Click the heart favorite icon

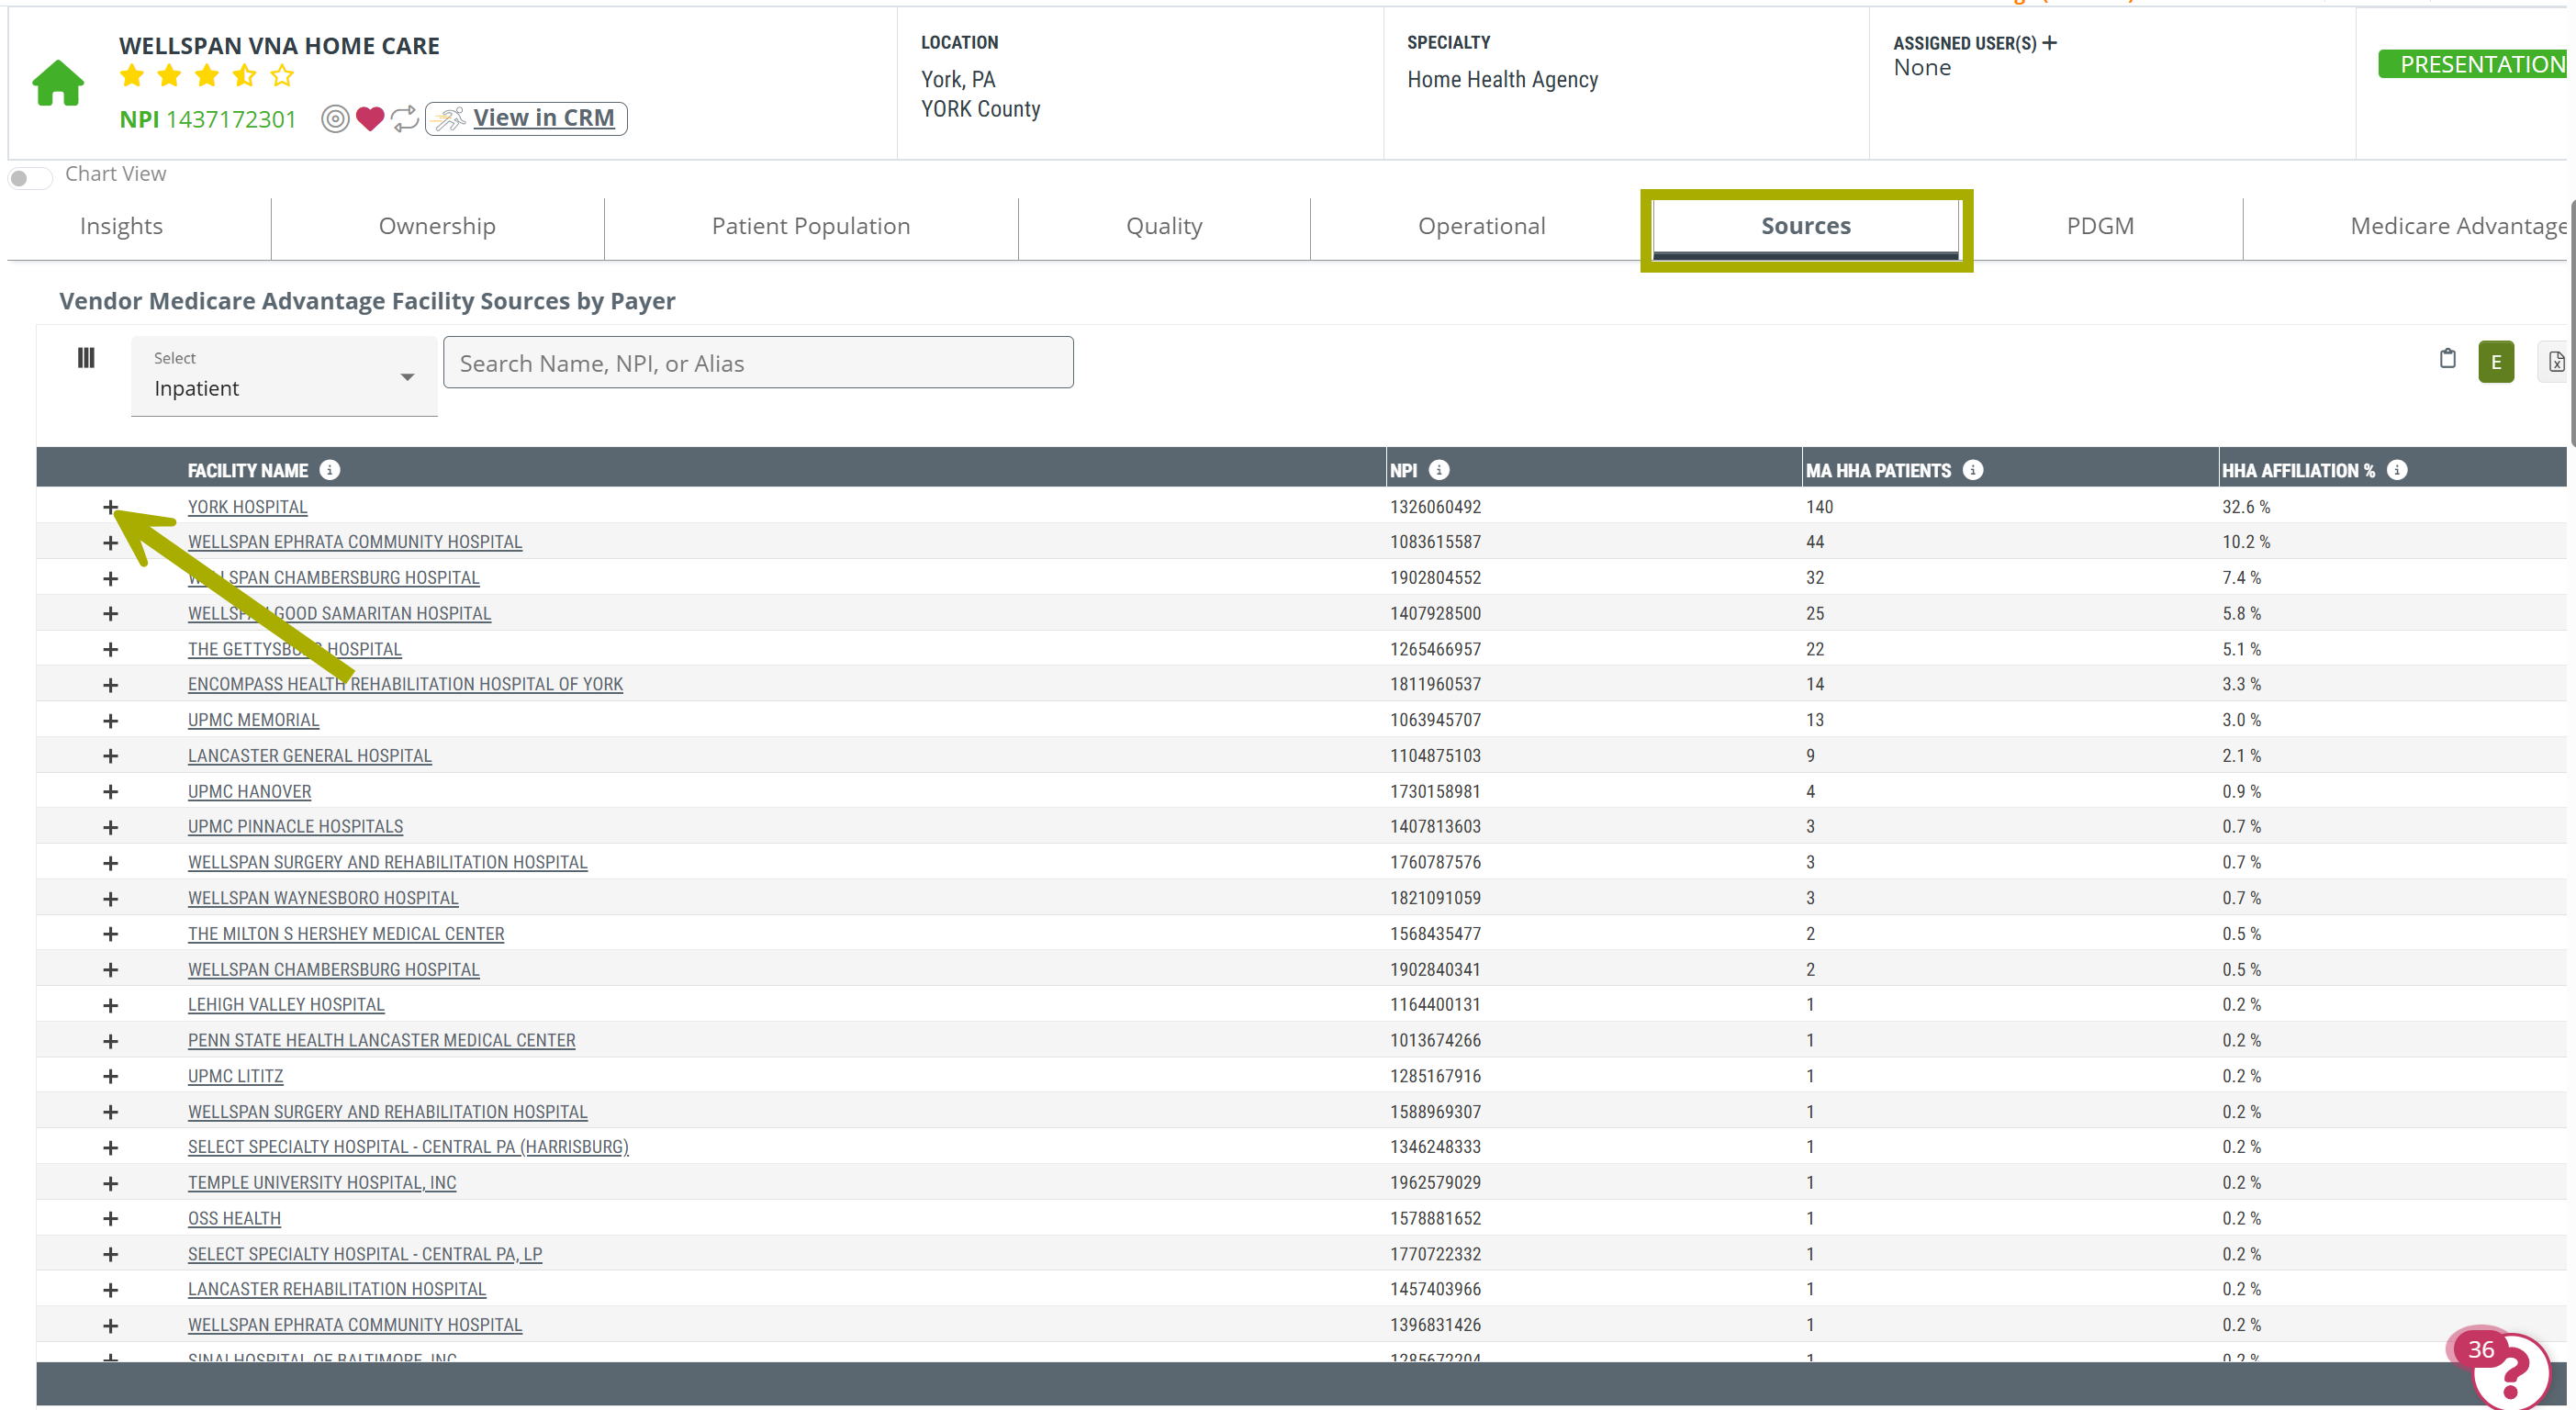point(370,119)
